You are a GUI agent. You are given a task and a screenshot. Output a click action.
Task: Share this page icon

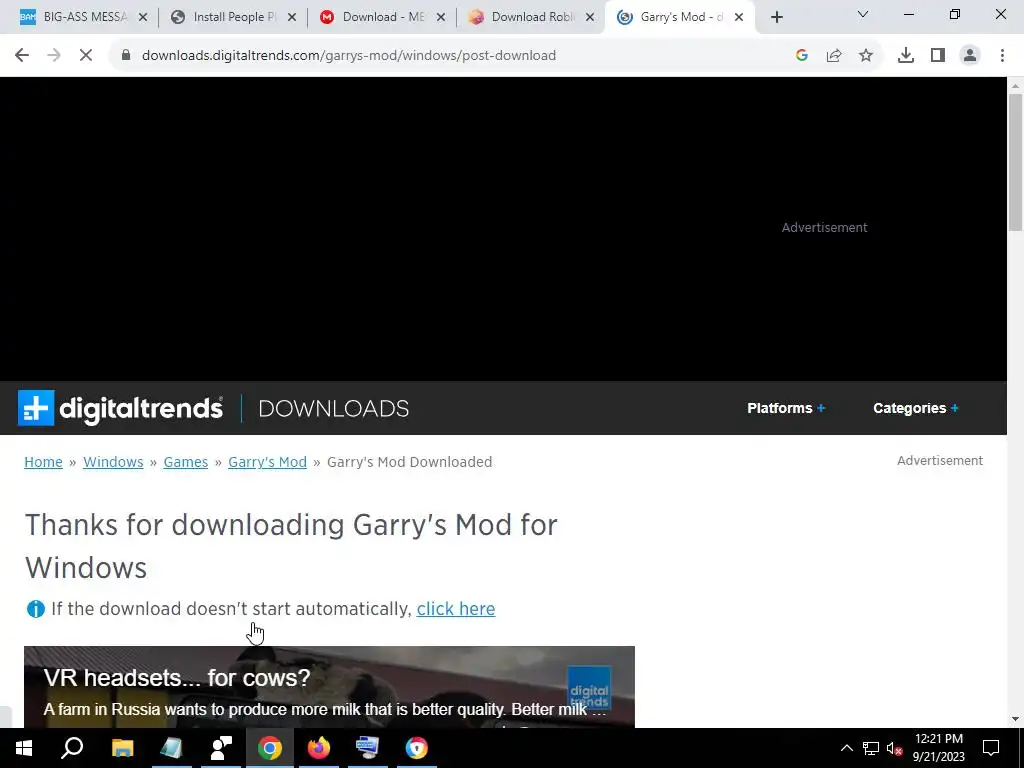click(x=834, y=56)
